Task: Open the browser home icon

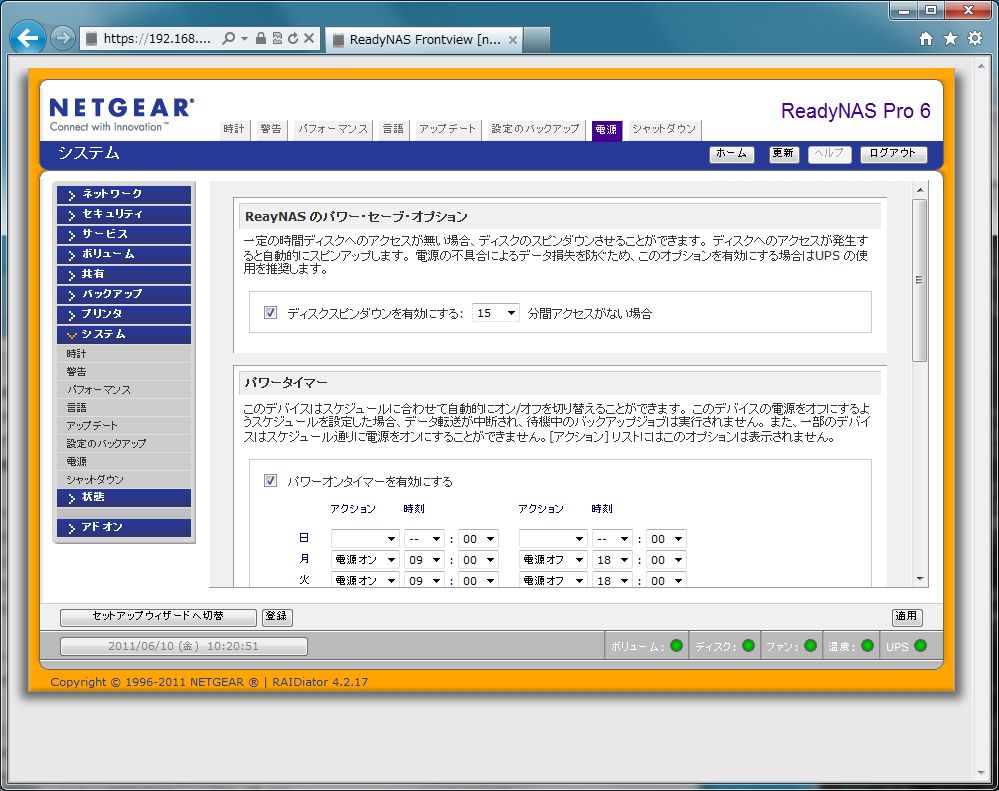Action: click(x=926, y=39)
